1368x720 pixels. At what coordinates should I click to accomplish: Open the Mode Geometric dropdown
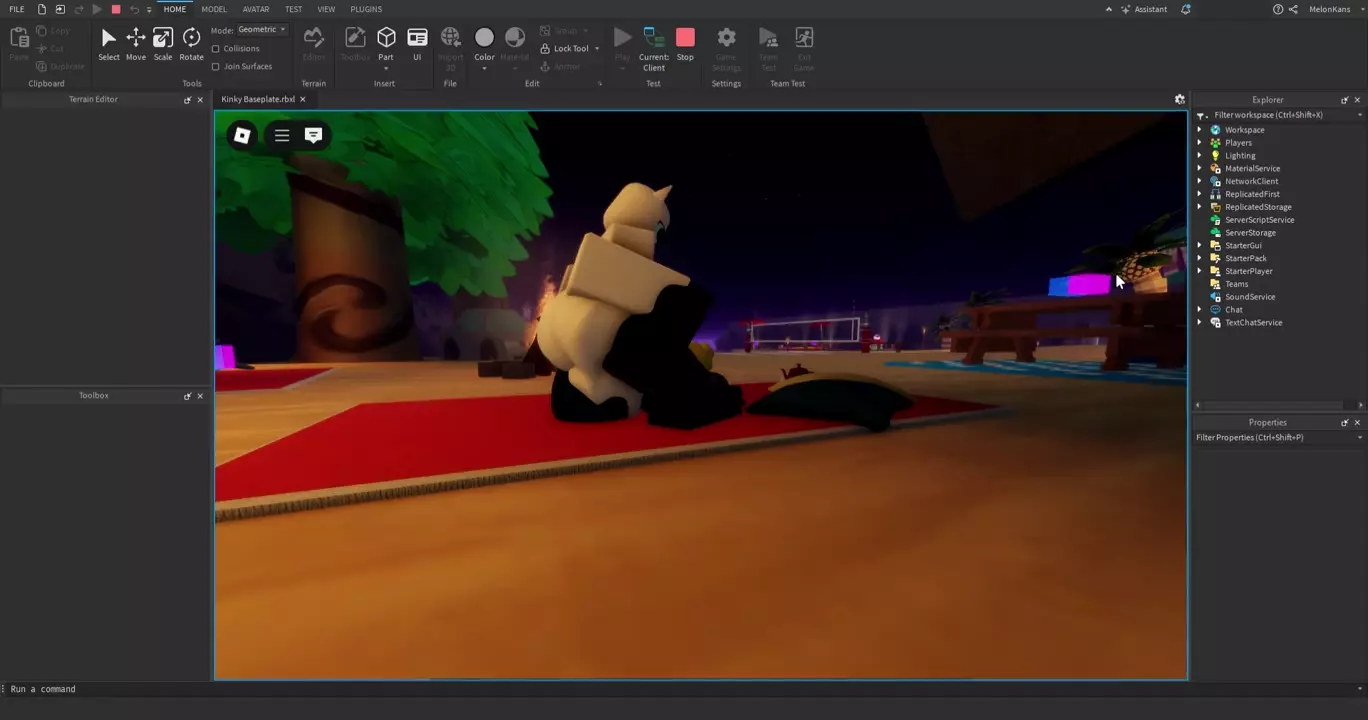pyautogui.click(x=262, y=30)
